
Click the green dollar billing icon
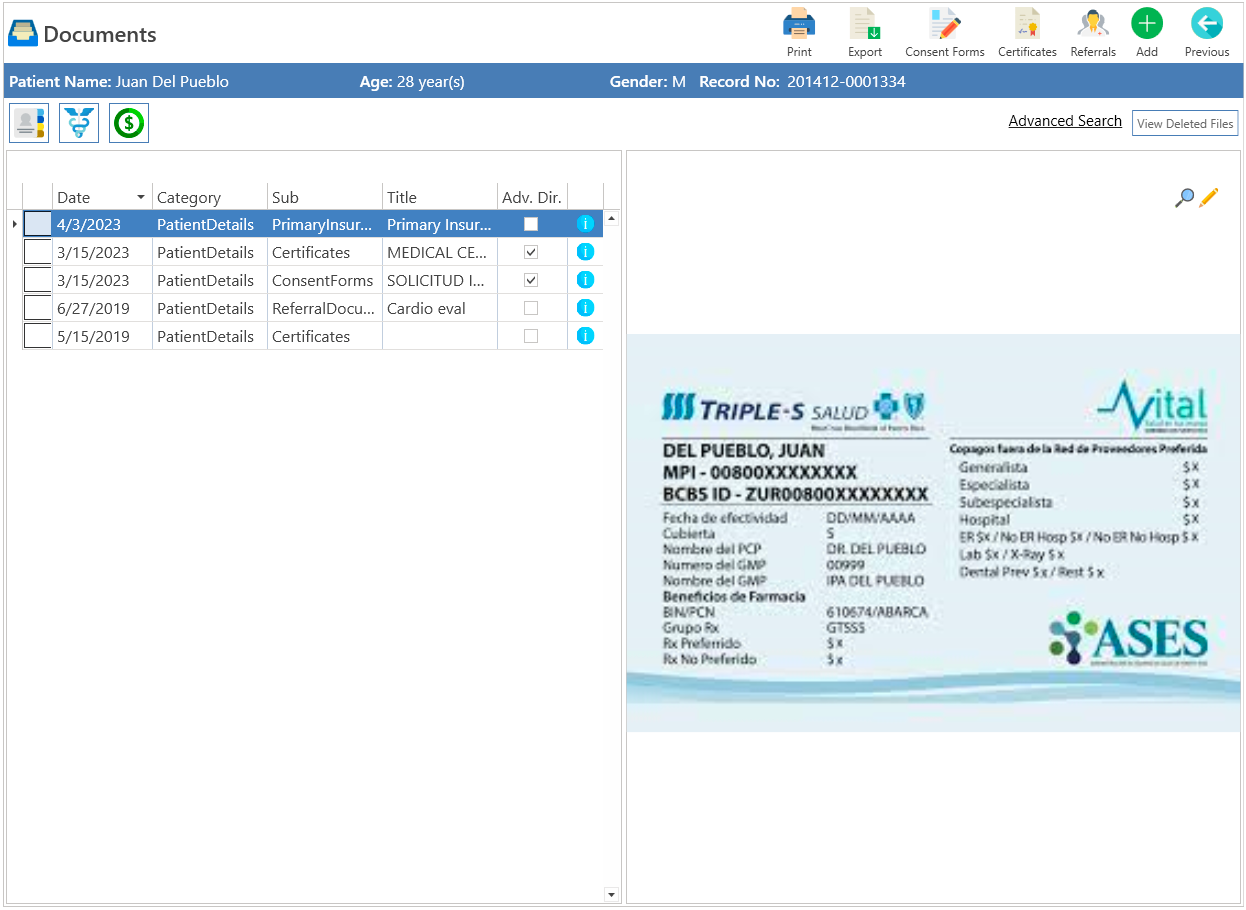pos(129,123)
